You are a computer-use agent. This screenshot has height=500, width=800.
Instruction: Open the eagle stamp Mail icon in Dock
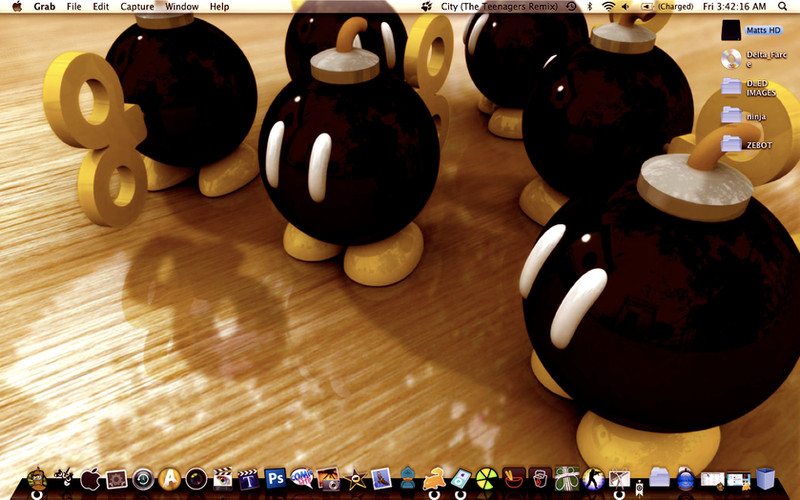point(381,479)
